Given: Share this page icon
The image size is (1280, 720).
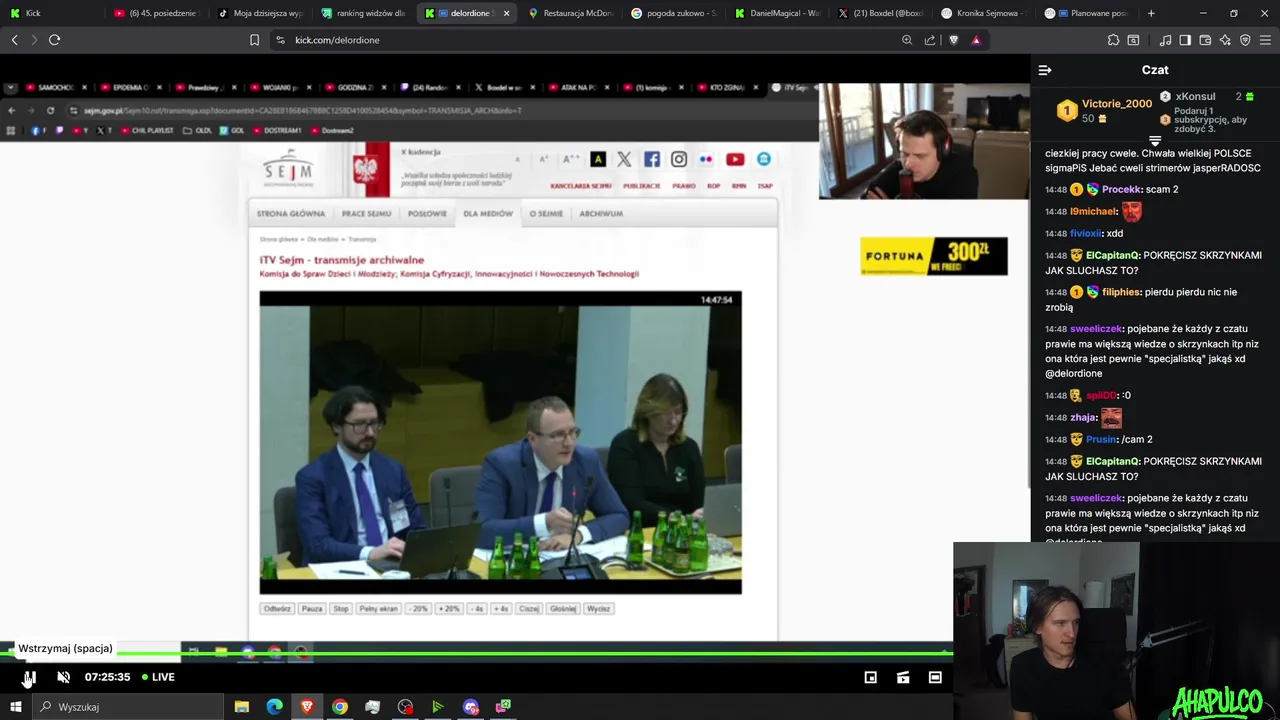Looking at the screenshot, I should point(930,40).
